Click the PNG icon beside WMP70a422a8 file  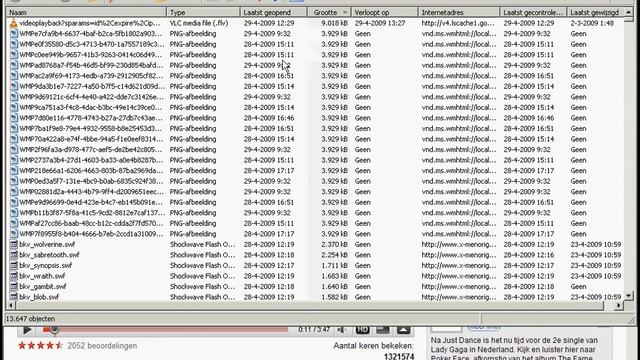click(14, 139)
